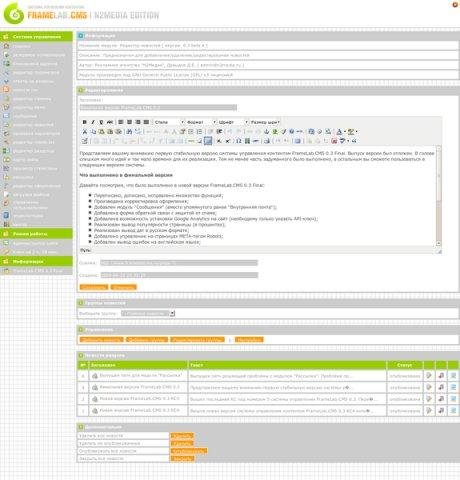Click the edit icon in the RC4 row
The height and width of the screenshot is (480, 460).
429,410
